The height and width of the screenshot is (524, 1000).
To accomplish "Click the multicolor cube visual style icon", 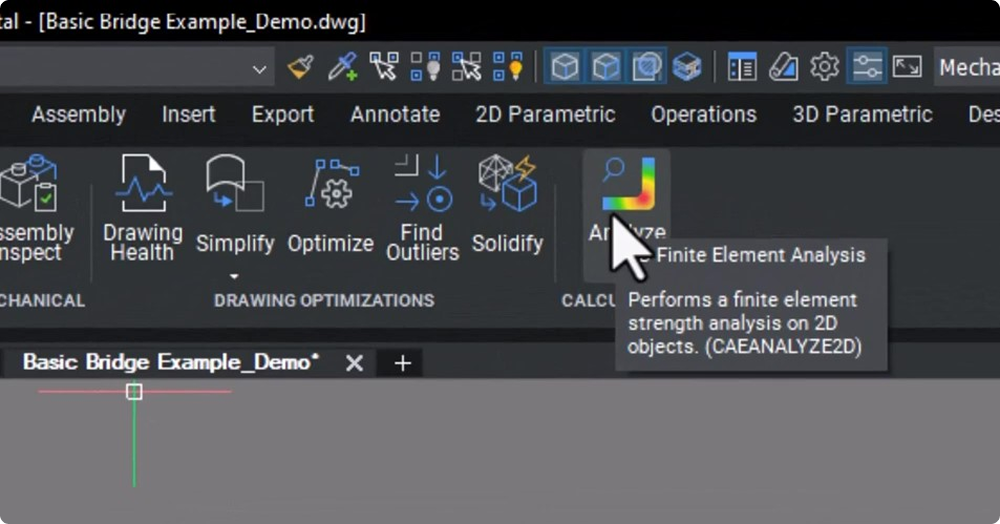I will pos(687,66).
